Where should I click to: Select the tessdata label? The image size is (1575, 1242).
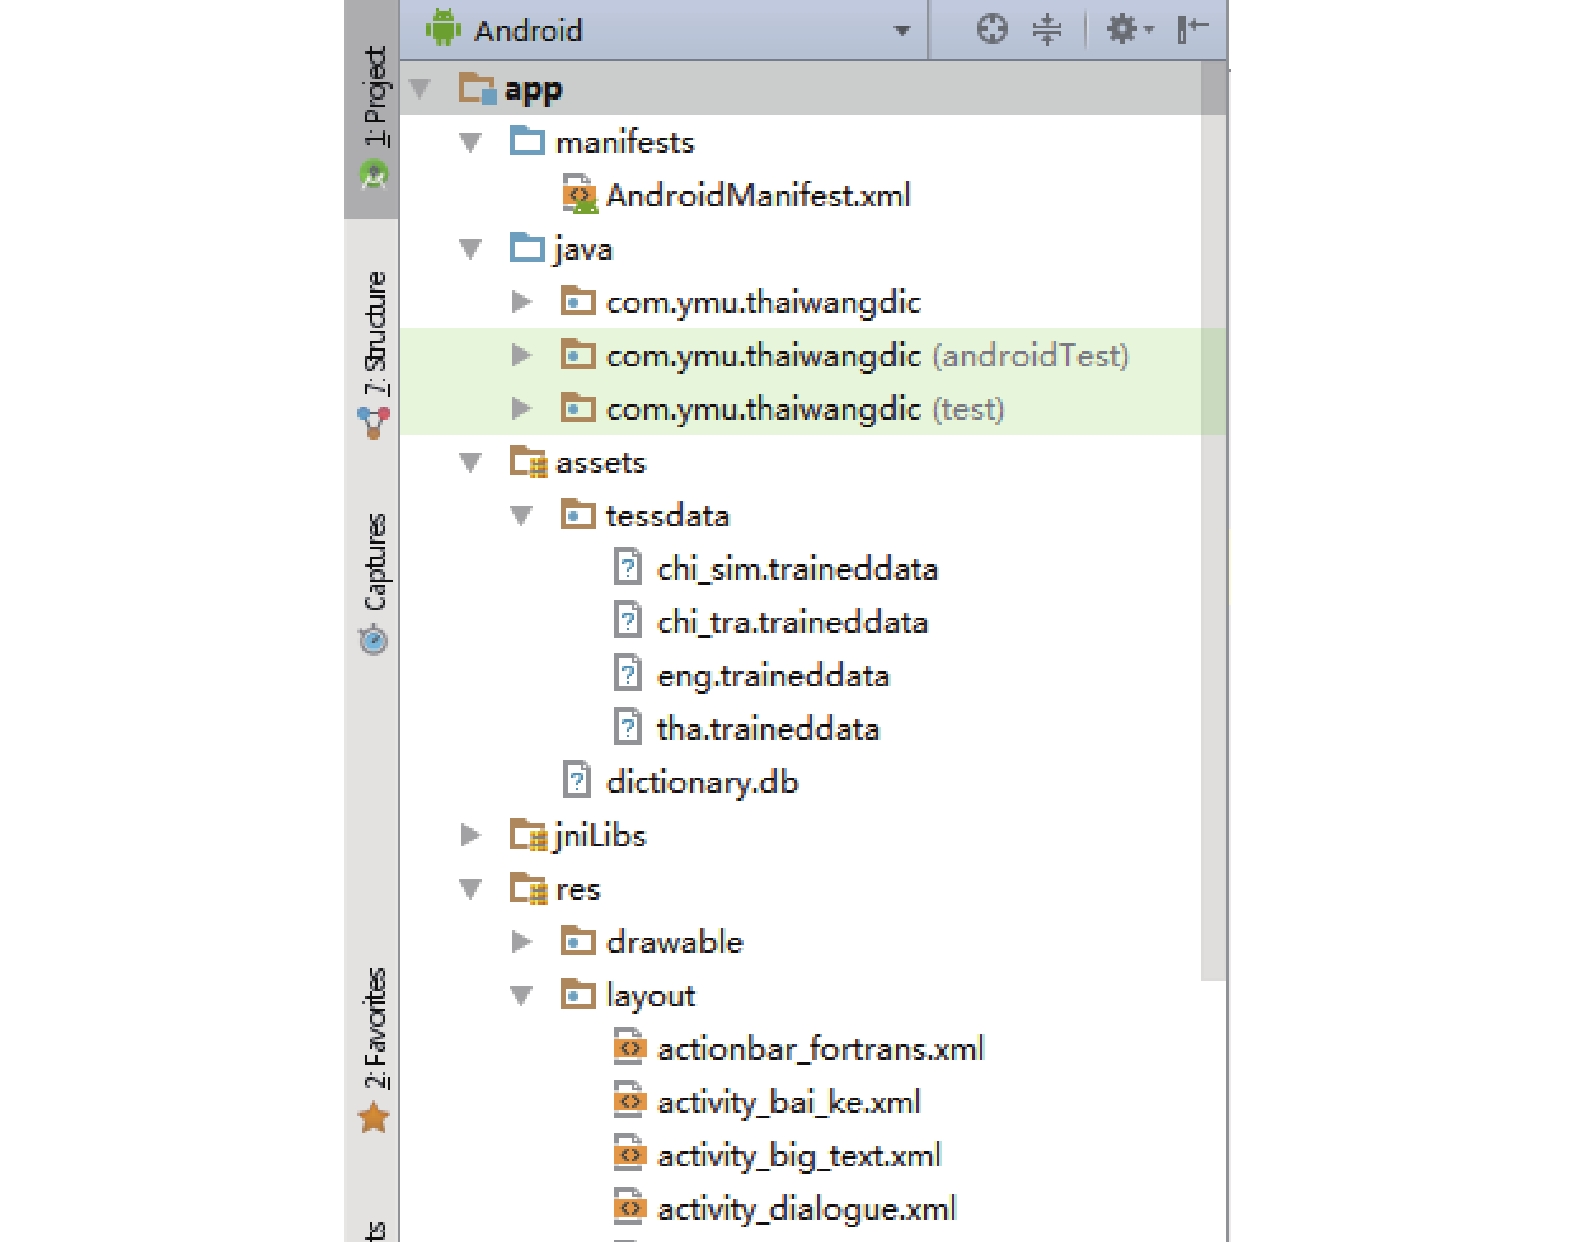pos(668,516)
